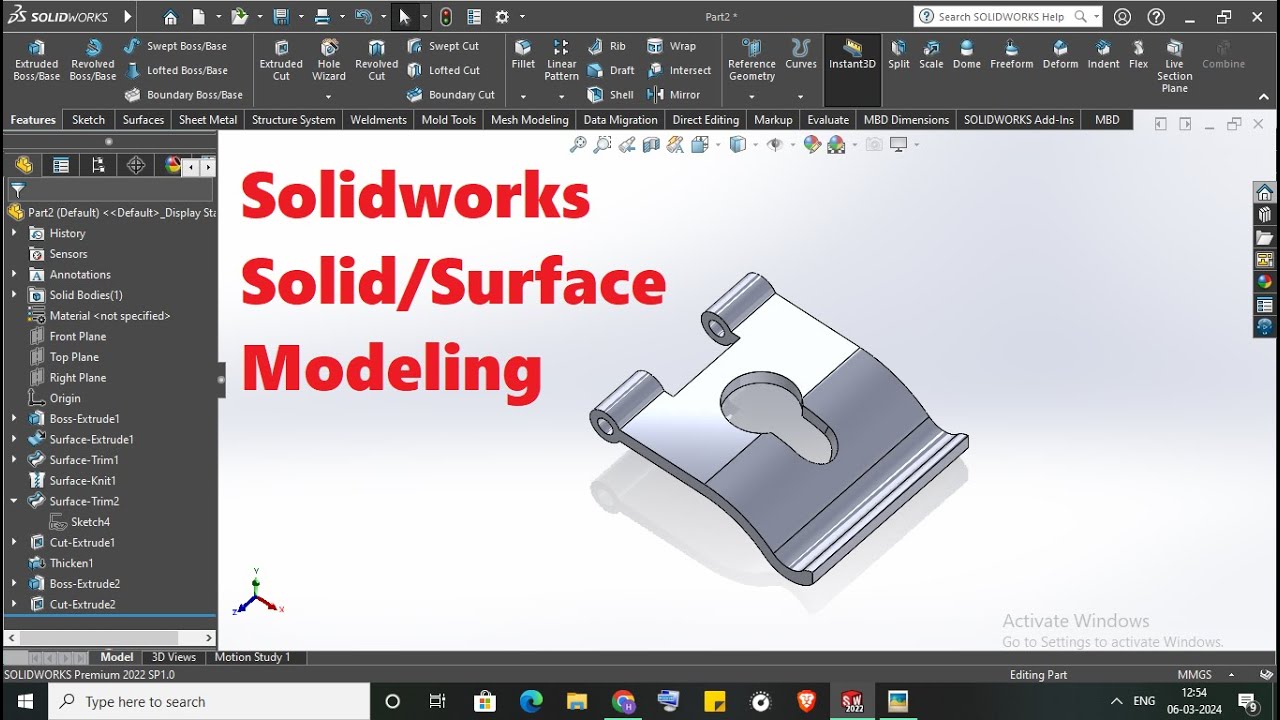1280x720 pixels.
Task: Choose the Swept Boss/Base feature
Action: click(x=176, y=46)
